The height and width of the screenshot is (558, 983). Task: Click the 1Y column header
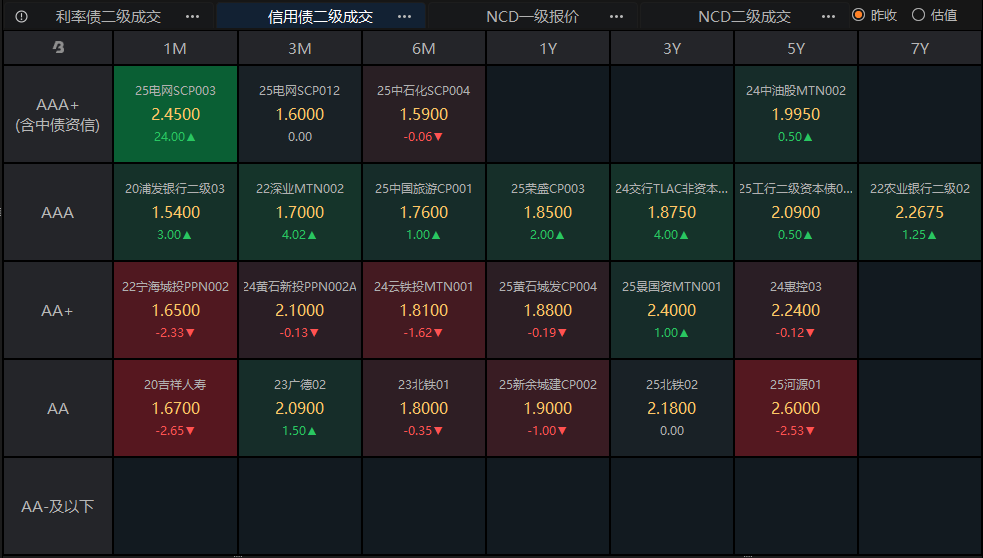[548, 48]
